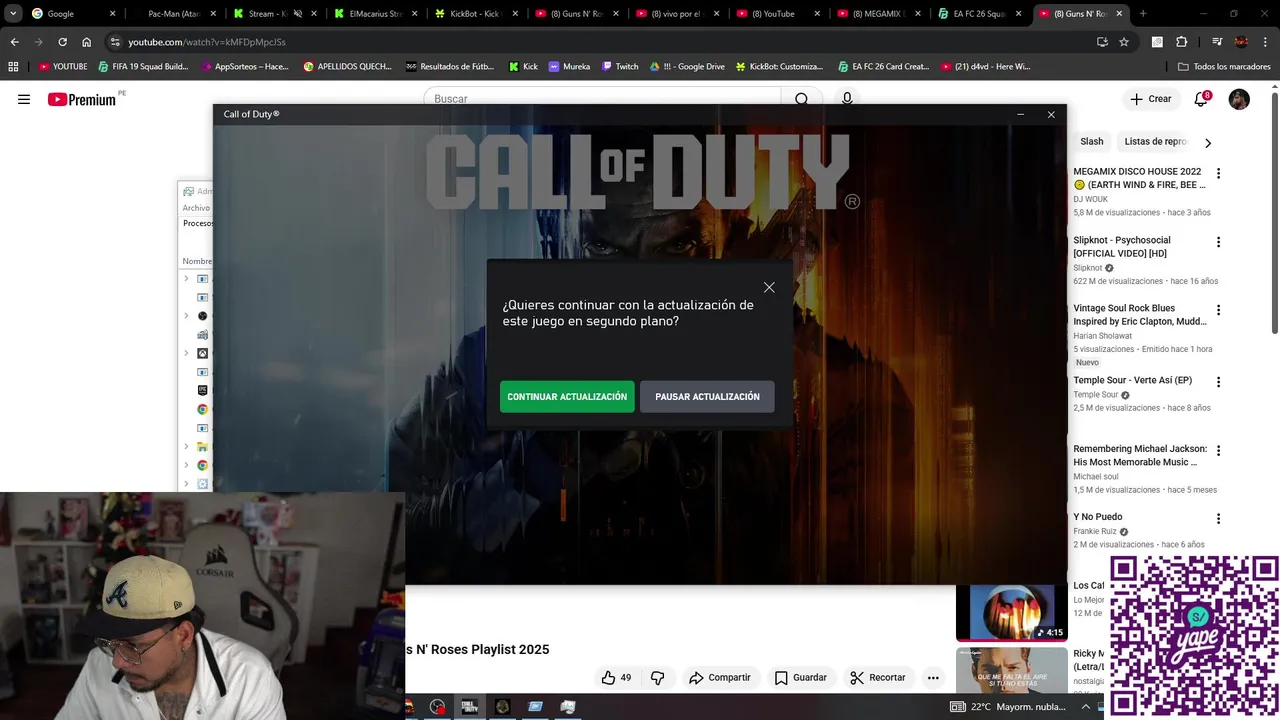
Task: Open Y No Puedo by Frankie Ruiz
Action: click(x=1098, y=517)
